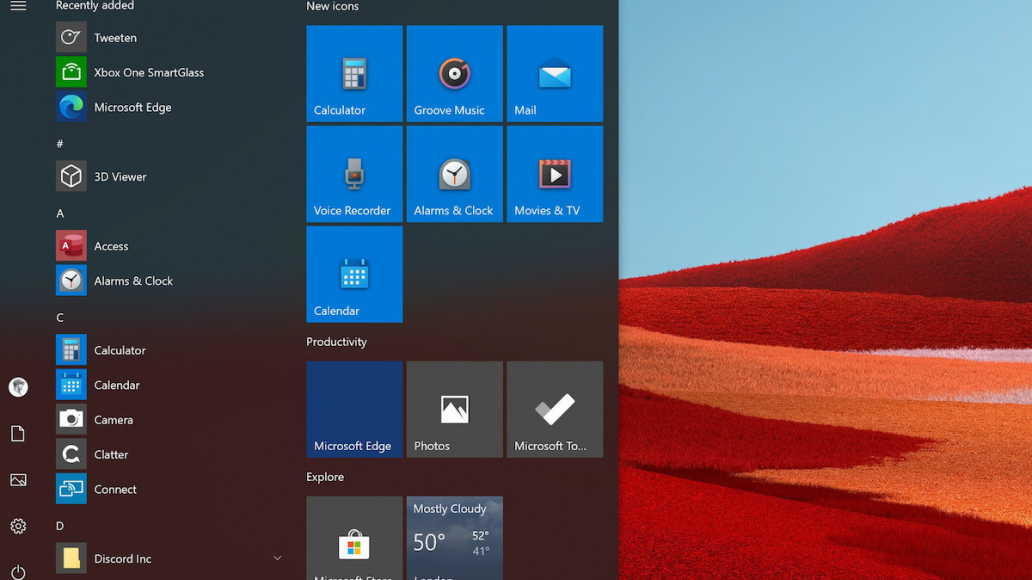Launch the Movies & TV tile

[554, 174]
